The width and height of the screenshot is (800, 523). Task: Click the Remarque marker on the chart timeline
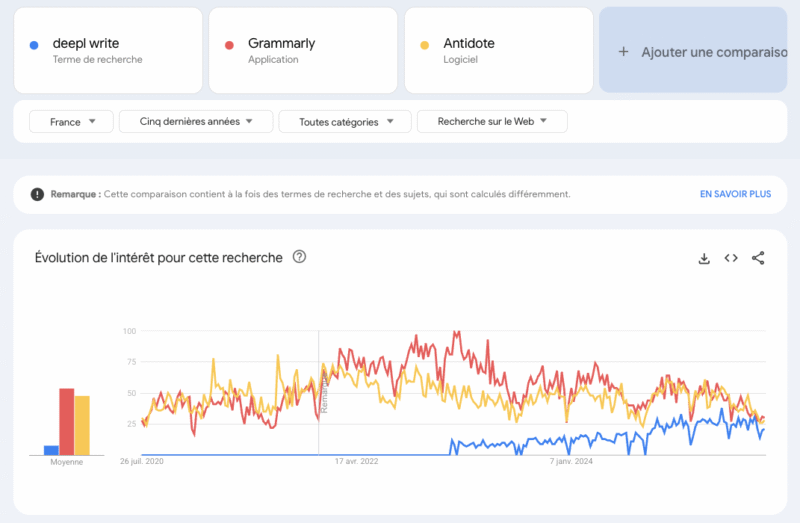(324, 393)
